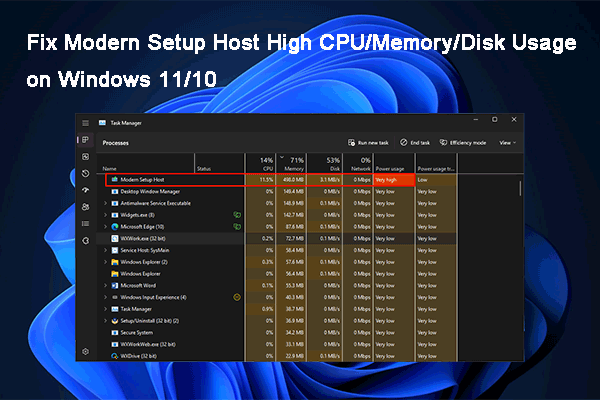Click the Windows Explorer (2) folder icon
The image size is (600, 400).
point(114,262)
